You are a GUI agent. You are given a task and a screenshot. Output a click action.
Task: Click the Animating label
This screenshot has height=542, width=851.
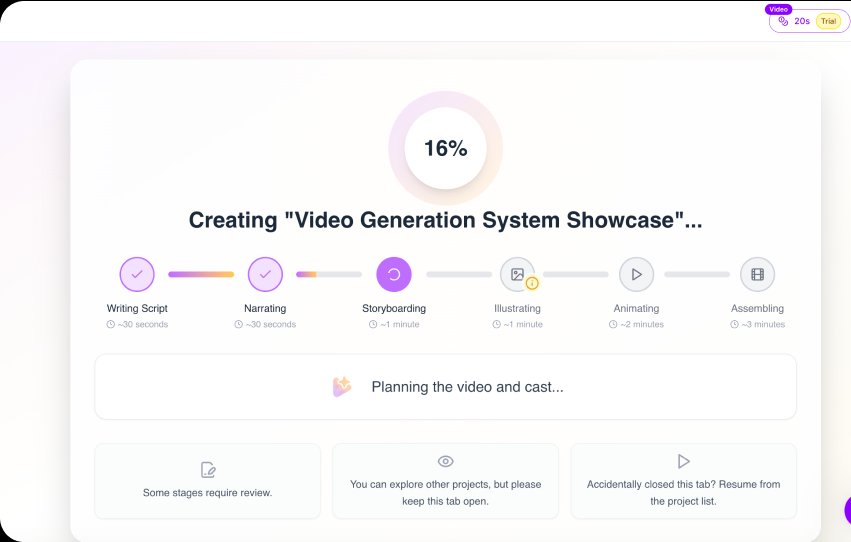tap(636, 308)
